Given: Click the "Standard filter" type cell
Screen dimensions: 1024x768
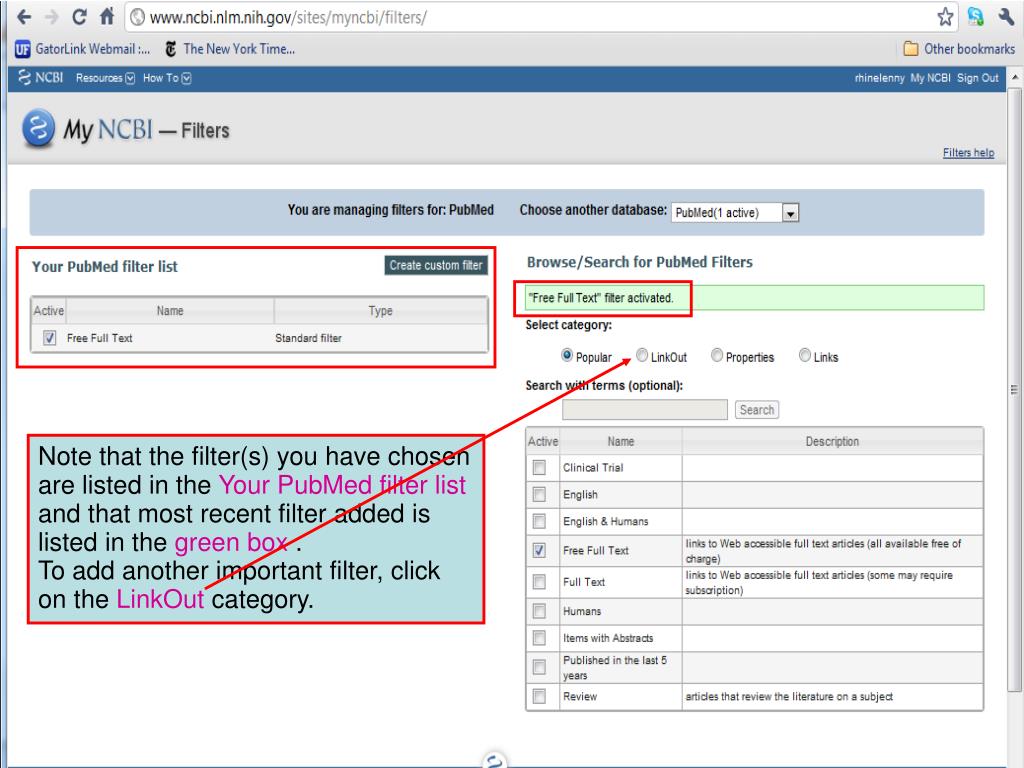Looking at the screenshot, I should pos(308,338).
